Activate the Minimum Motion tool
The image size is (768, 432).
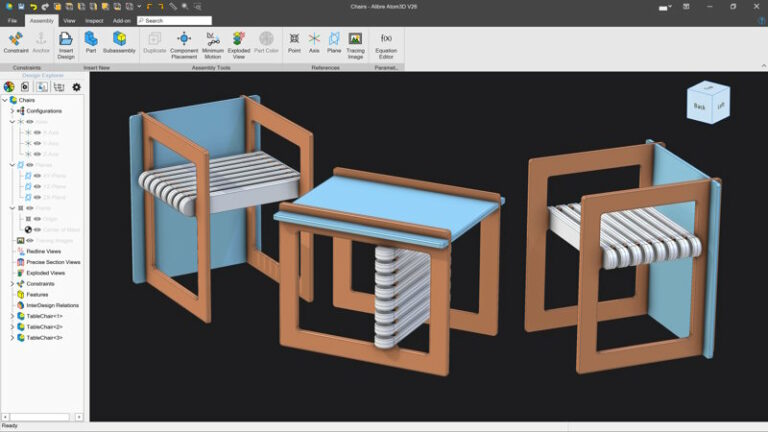point(213,45)
